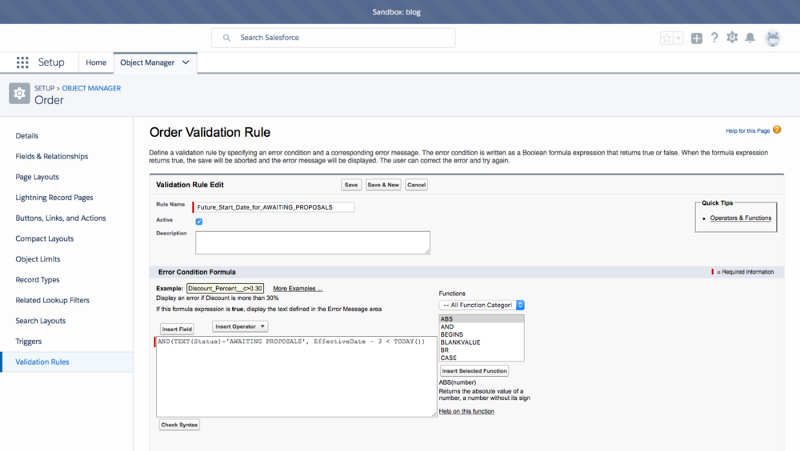The image size is (800, 451).
Task: Open the Insert Operator dropdown
Action: coord(240,326)
